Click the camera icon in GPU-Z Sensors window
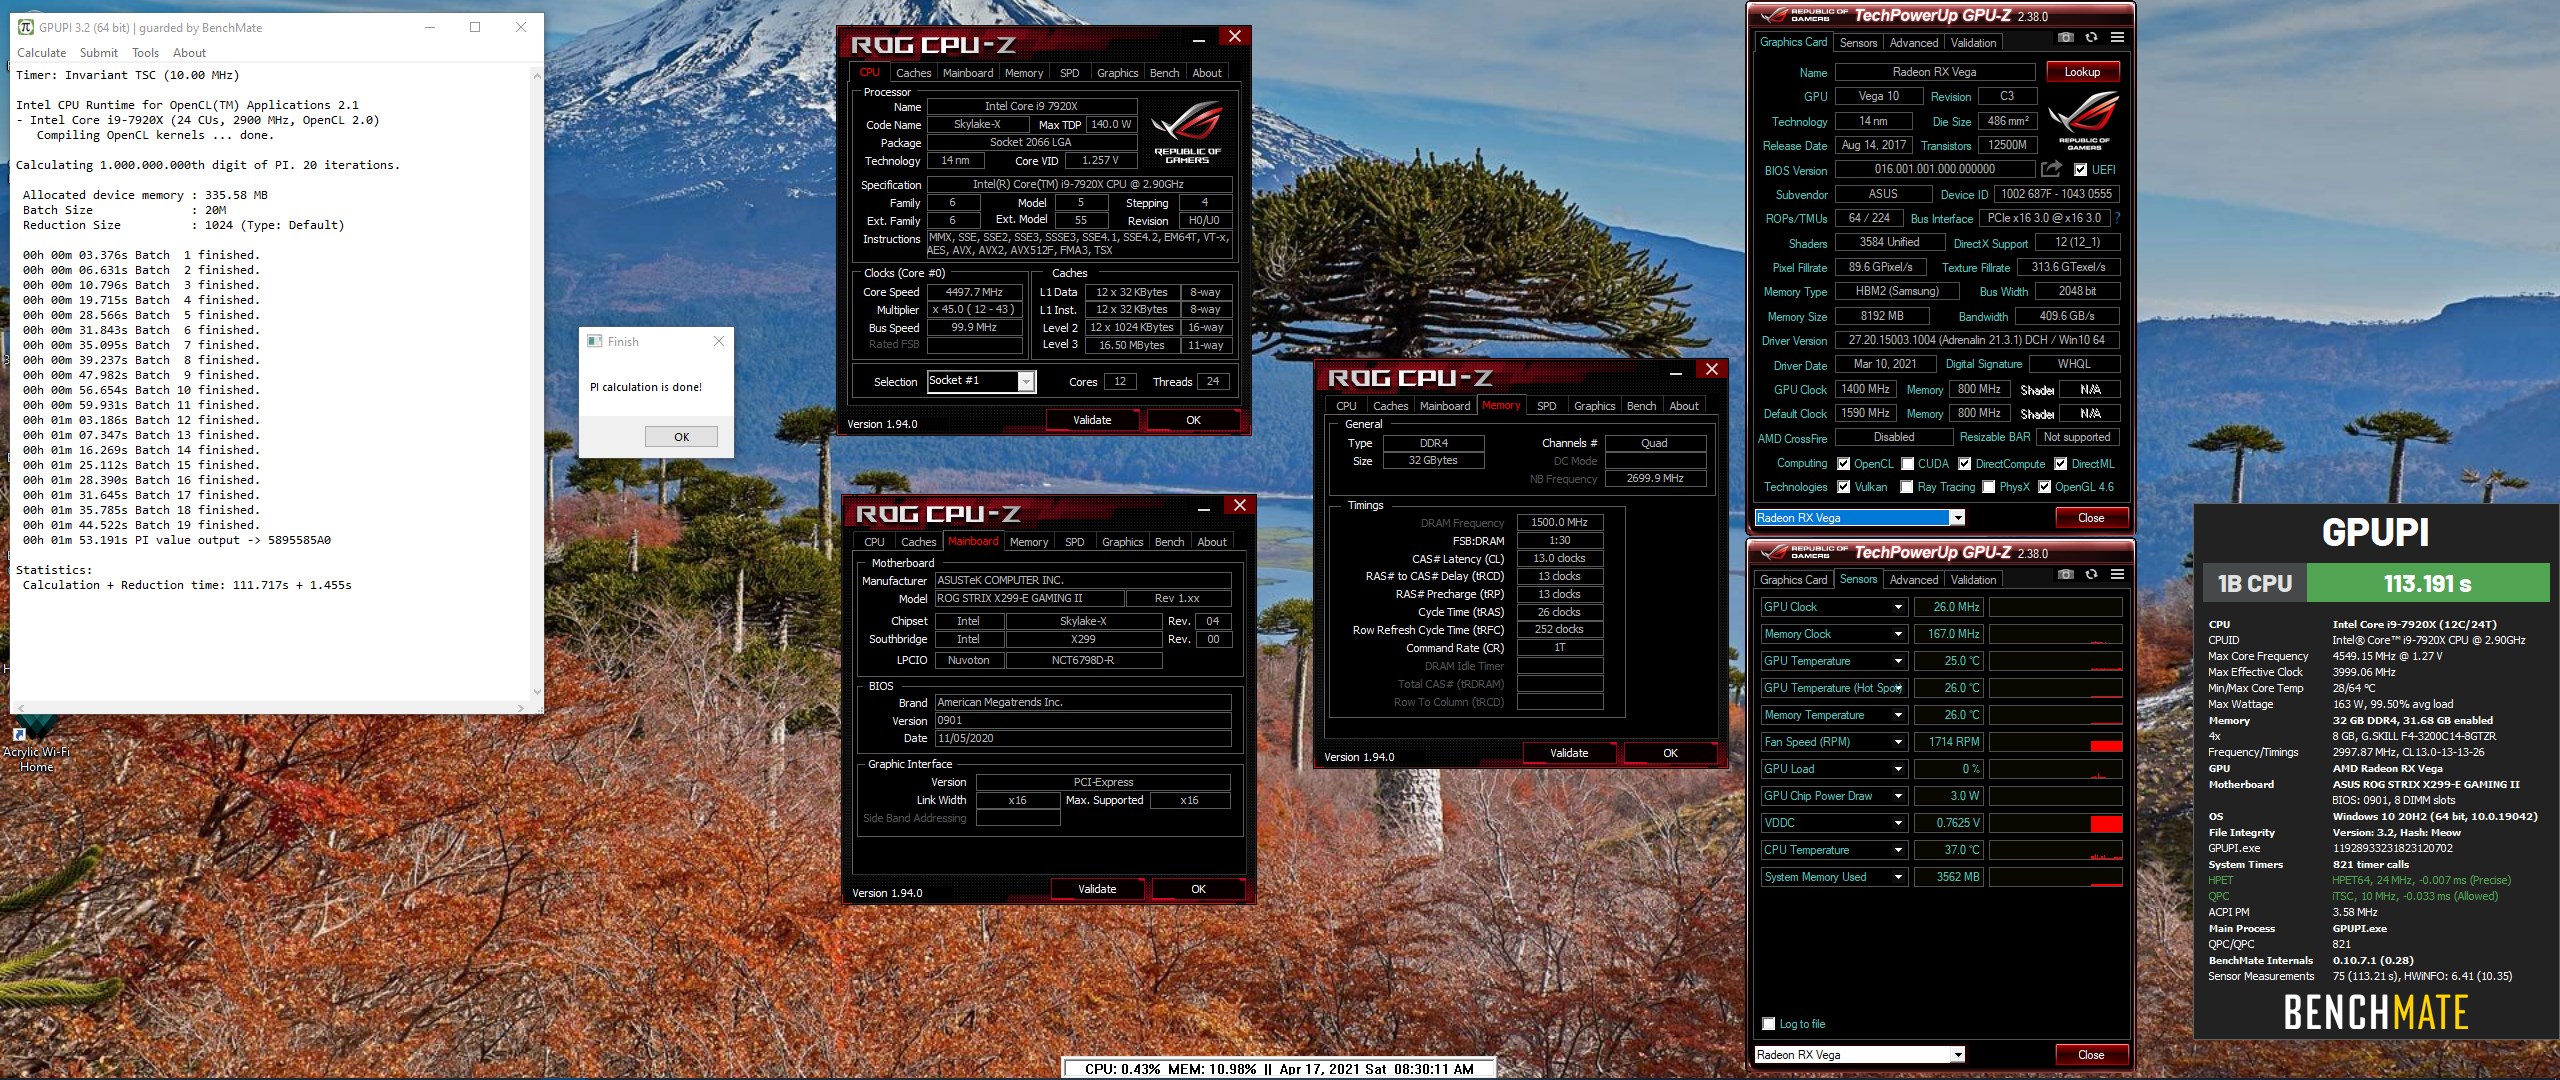Screen dimensions: 2560x1080 (x=2066, y=575)
